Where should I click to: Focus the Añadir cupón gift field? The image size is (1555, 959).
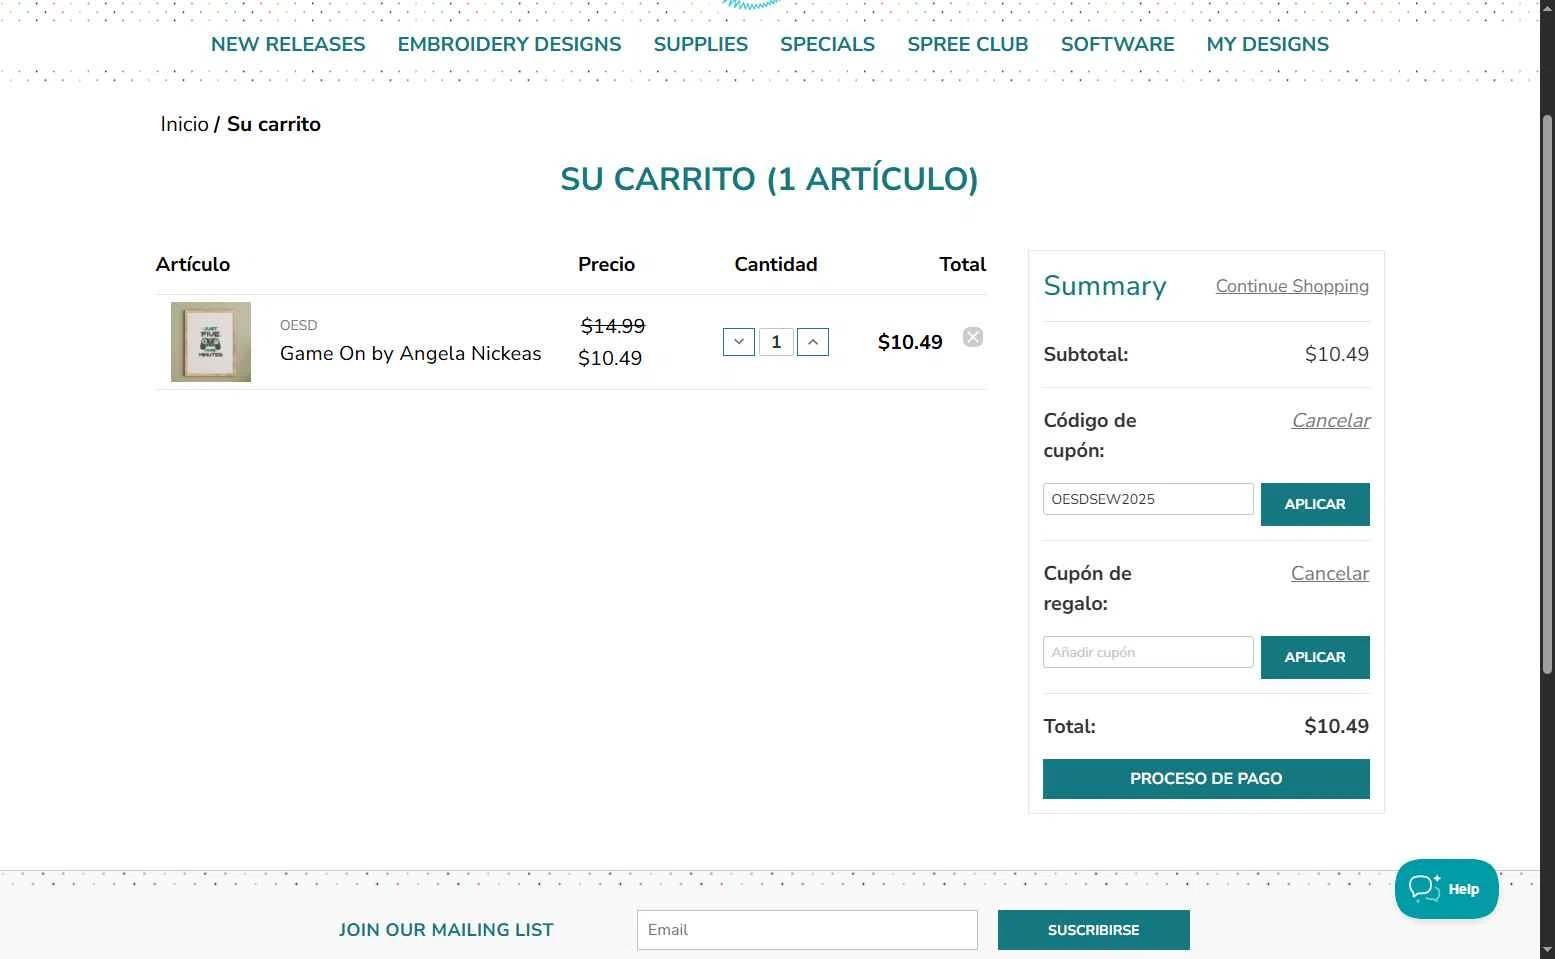1148,652
